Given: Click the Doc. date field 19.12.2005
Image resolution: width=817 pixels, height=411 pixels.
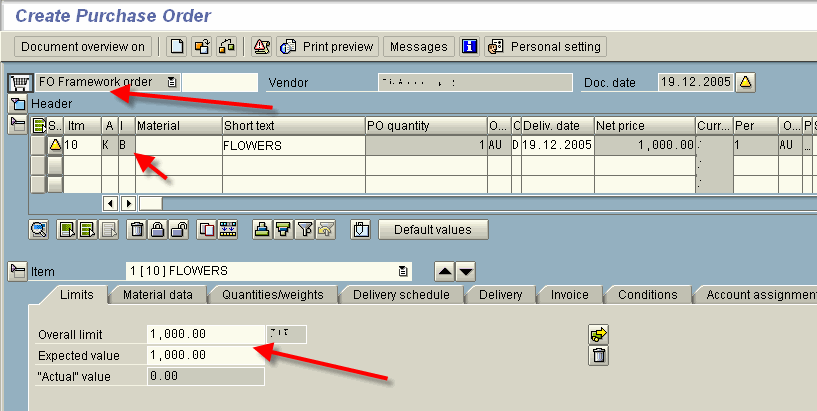Looking at the screenshot, I should 696,82.
